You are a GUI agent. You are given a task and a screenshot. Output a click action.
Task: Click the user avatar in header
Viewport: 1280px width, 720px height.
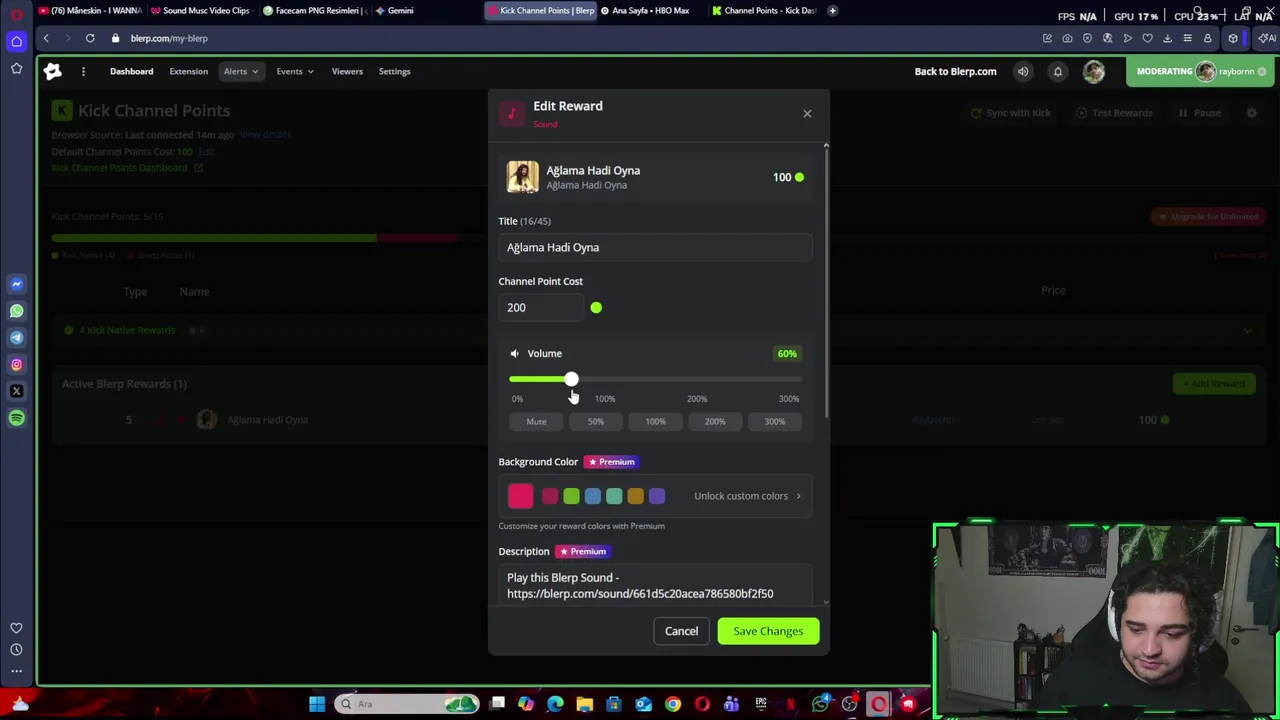click(1093, 71)
